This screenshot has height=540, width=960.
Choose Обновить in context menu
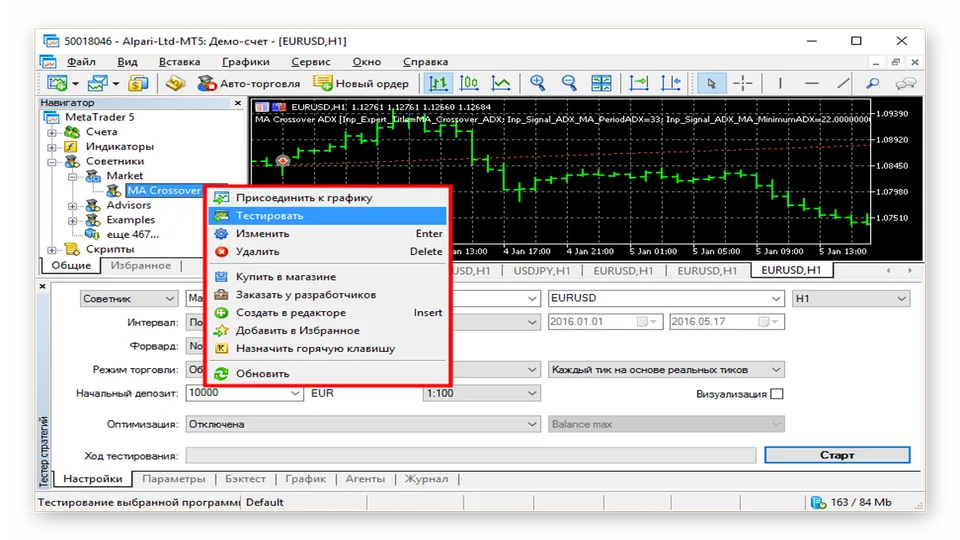pyautogui.click(x=327, y=373)
